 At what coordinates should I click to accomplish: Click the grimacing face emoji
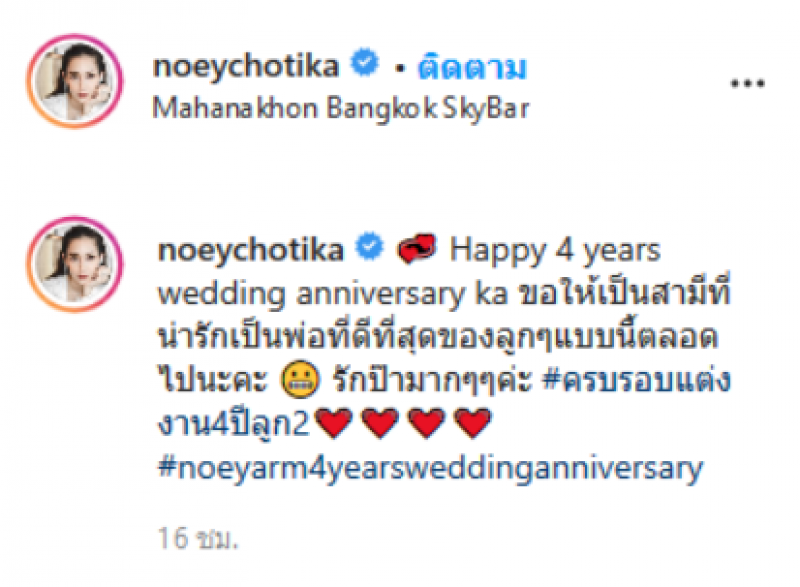pyautogui.click(x=301, y=380)
